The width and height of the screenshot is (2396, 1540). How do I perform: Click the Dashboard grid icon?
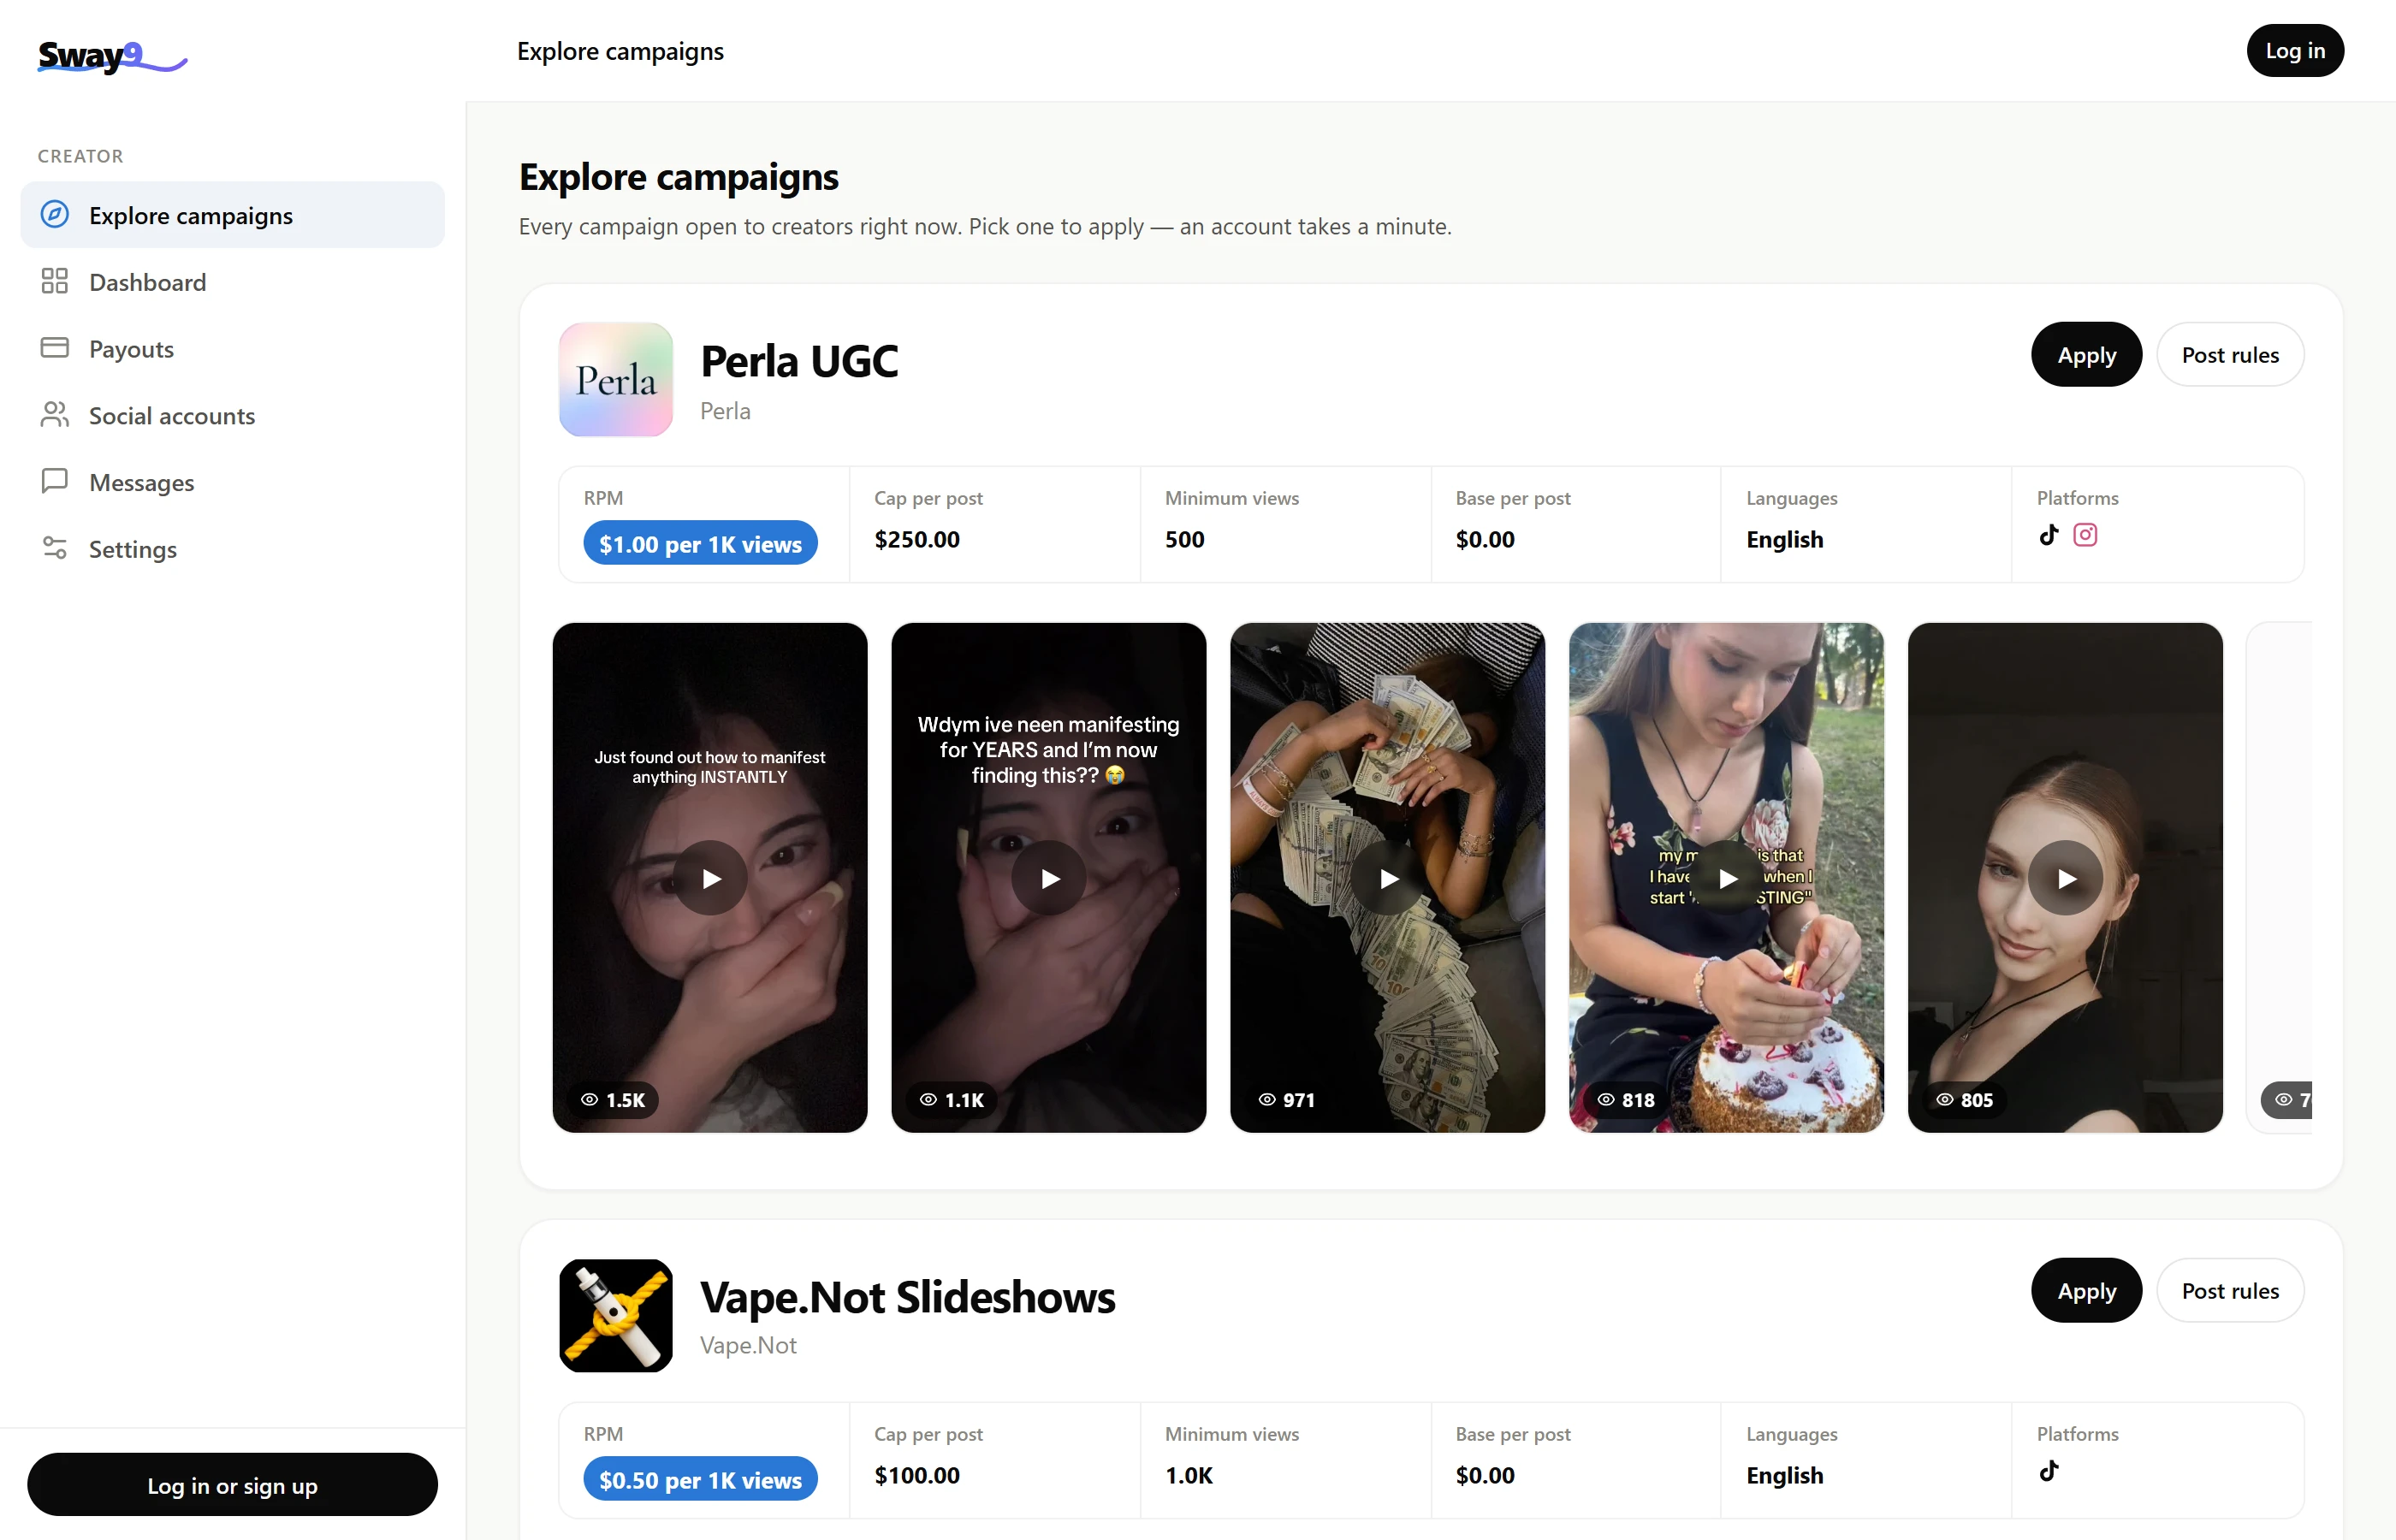55,281
